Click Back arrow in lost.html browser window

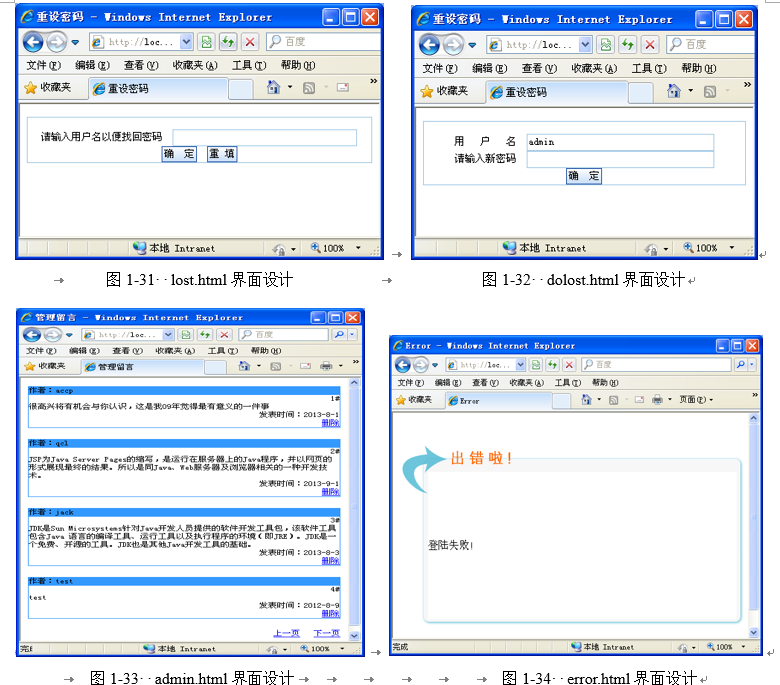[33, 42]
